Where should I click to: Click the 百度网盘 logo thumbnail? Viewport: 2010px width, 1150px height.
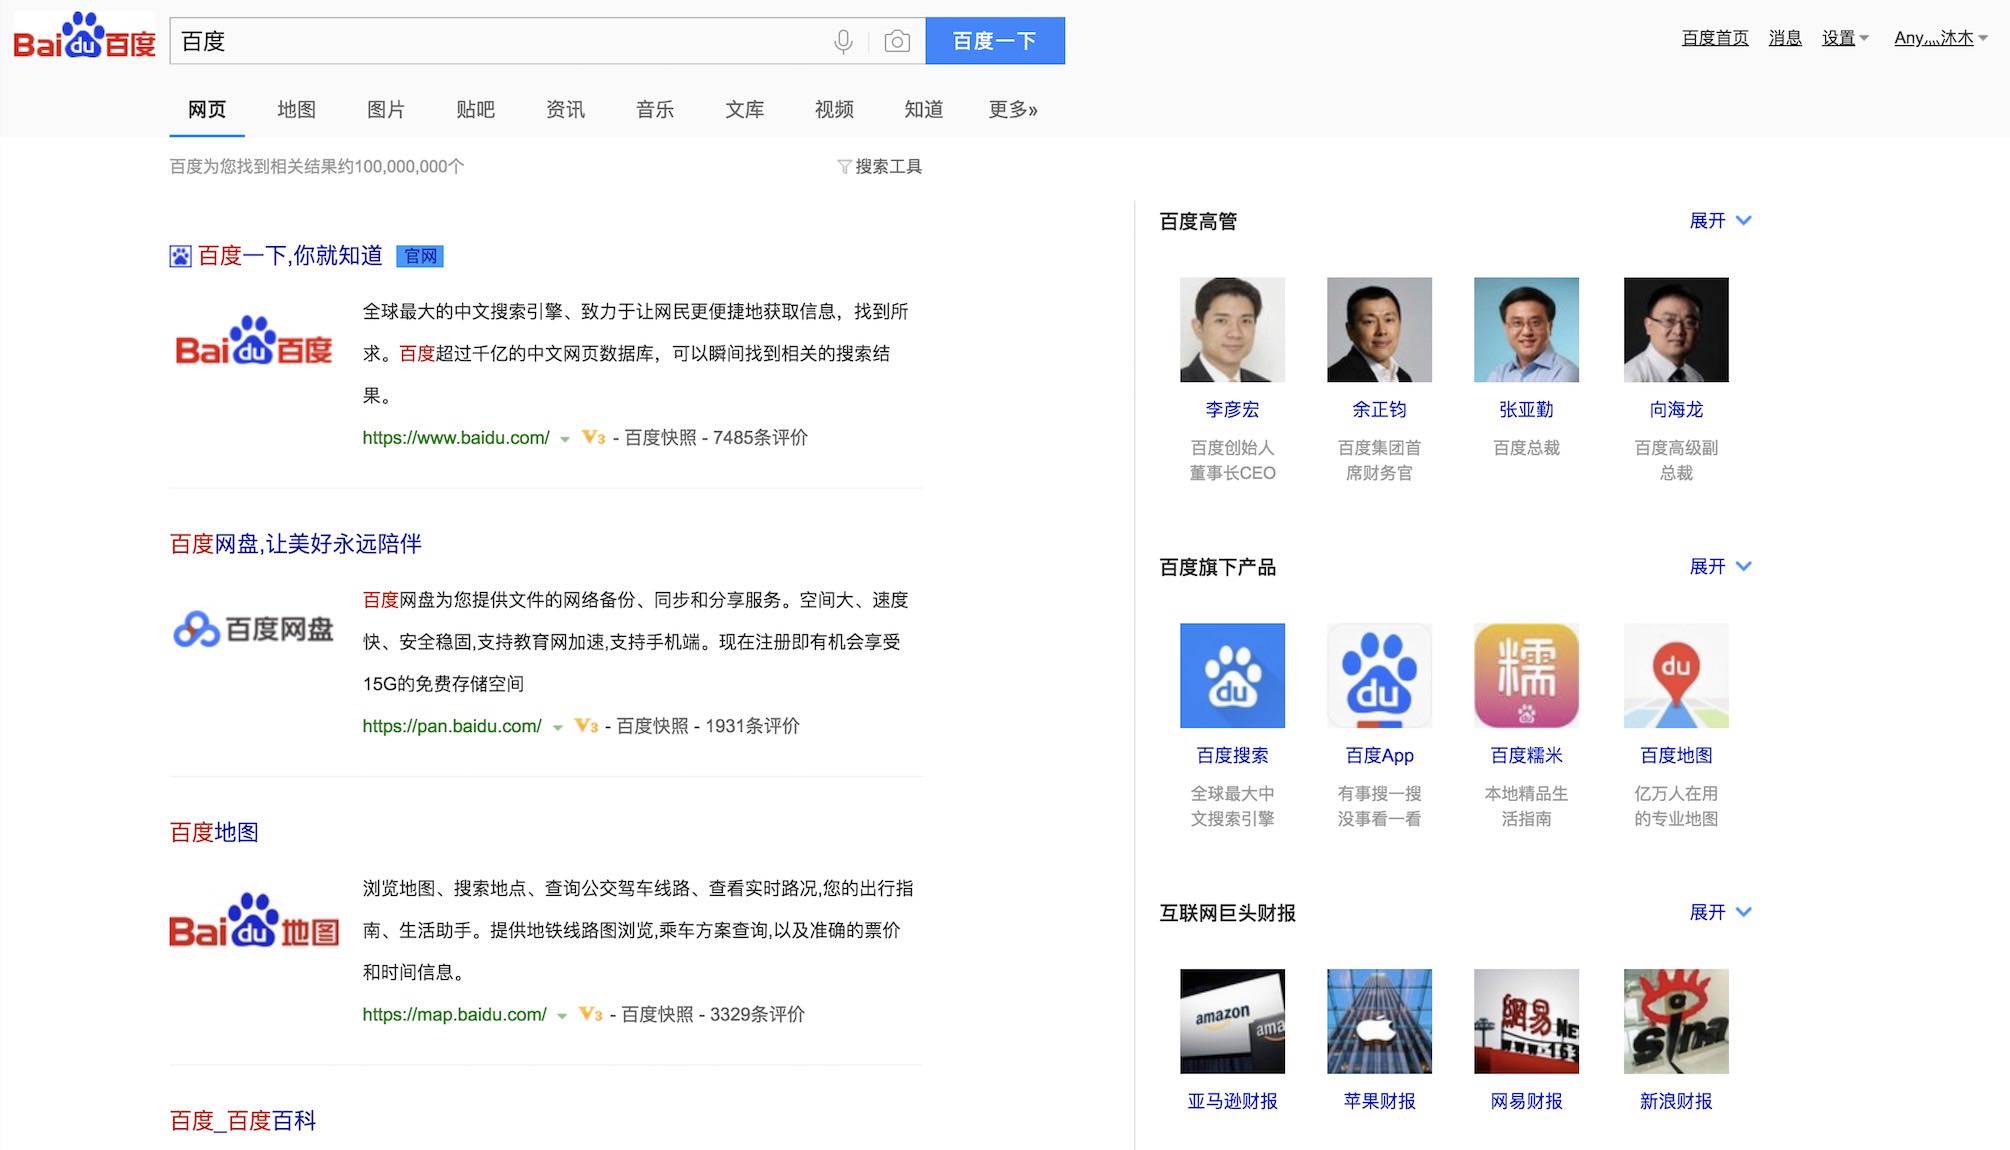(x=254, y=628)
